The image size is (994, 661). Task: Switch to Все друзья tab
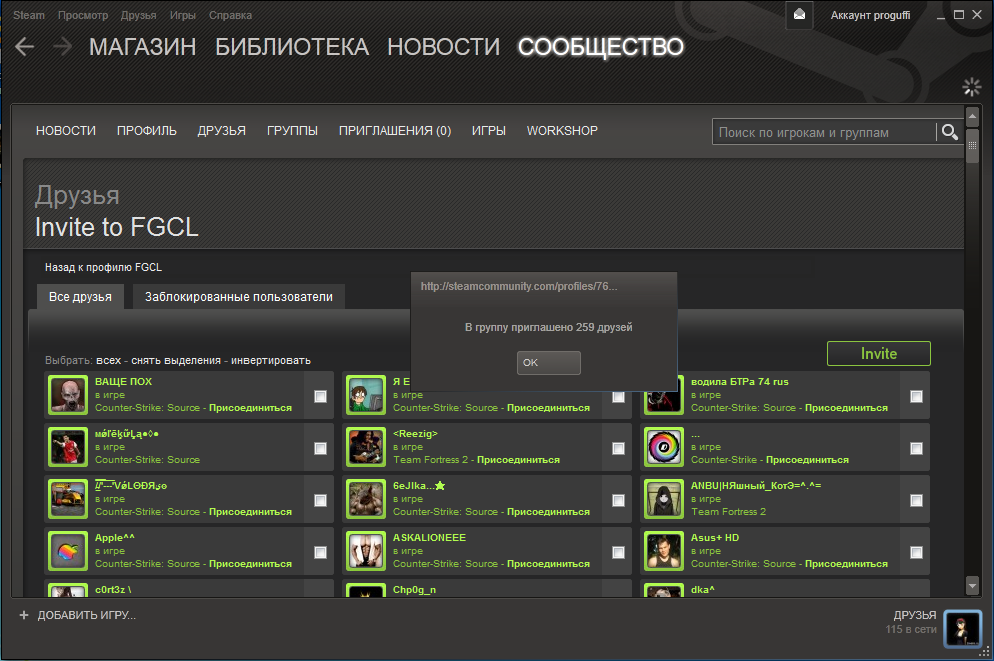(80, 297)
